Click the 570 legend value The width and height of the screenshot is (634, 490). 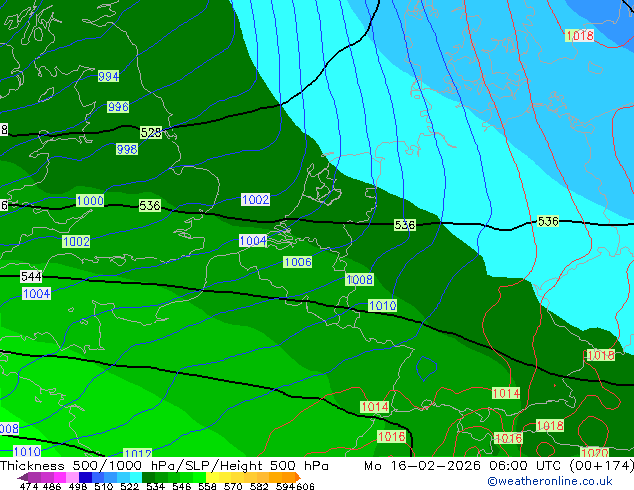pos(233,486)
